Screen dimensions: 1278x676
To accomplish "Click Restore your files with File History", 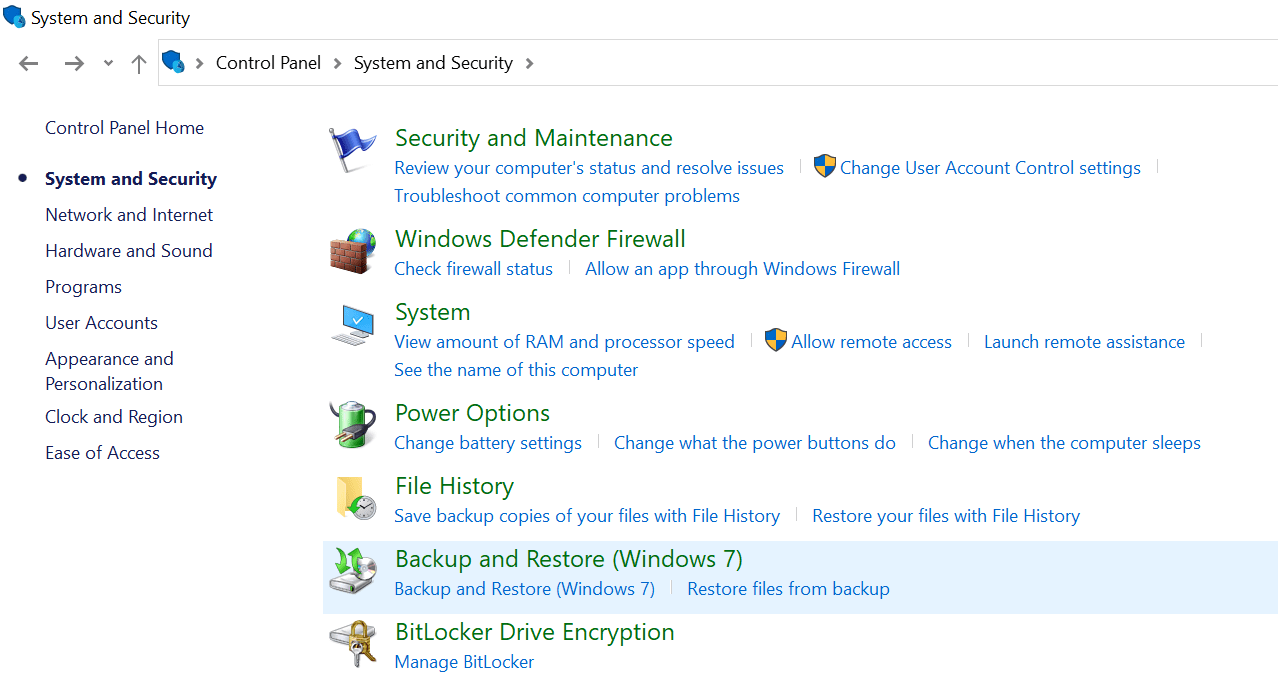I will [x=945, y=515].
